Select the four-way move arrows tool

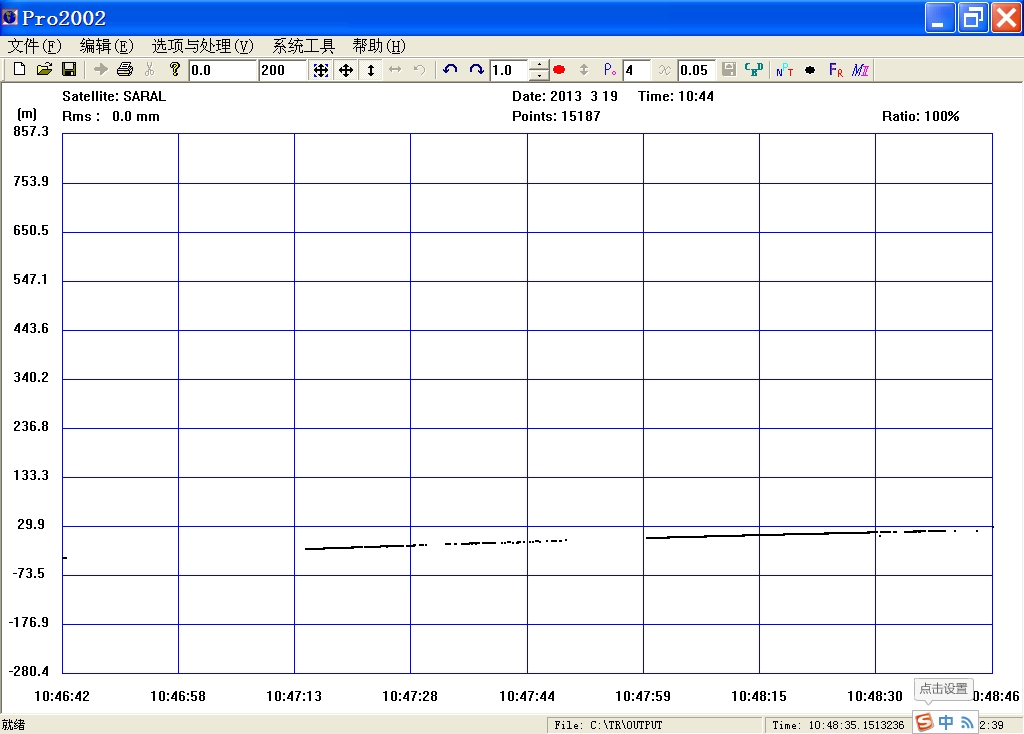coord(345,70)
